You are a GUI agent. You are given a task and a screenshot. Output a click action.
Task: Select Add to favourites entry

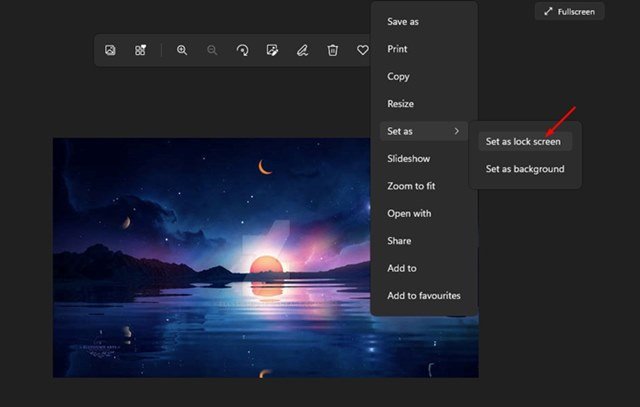424,296
